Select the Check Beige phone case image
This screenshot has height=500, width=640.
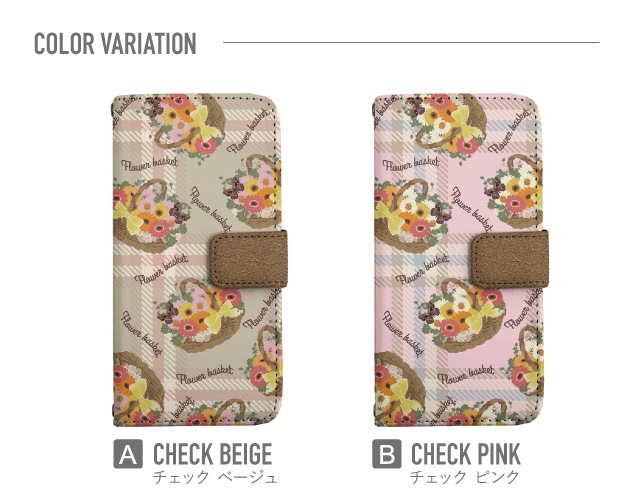coord(200,260)
